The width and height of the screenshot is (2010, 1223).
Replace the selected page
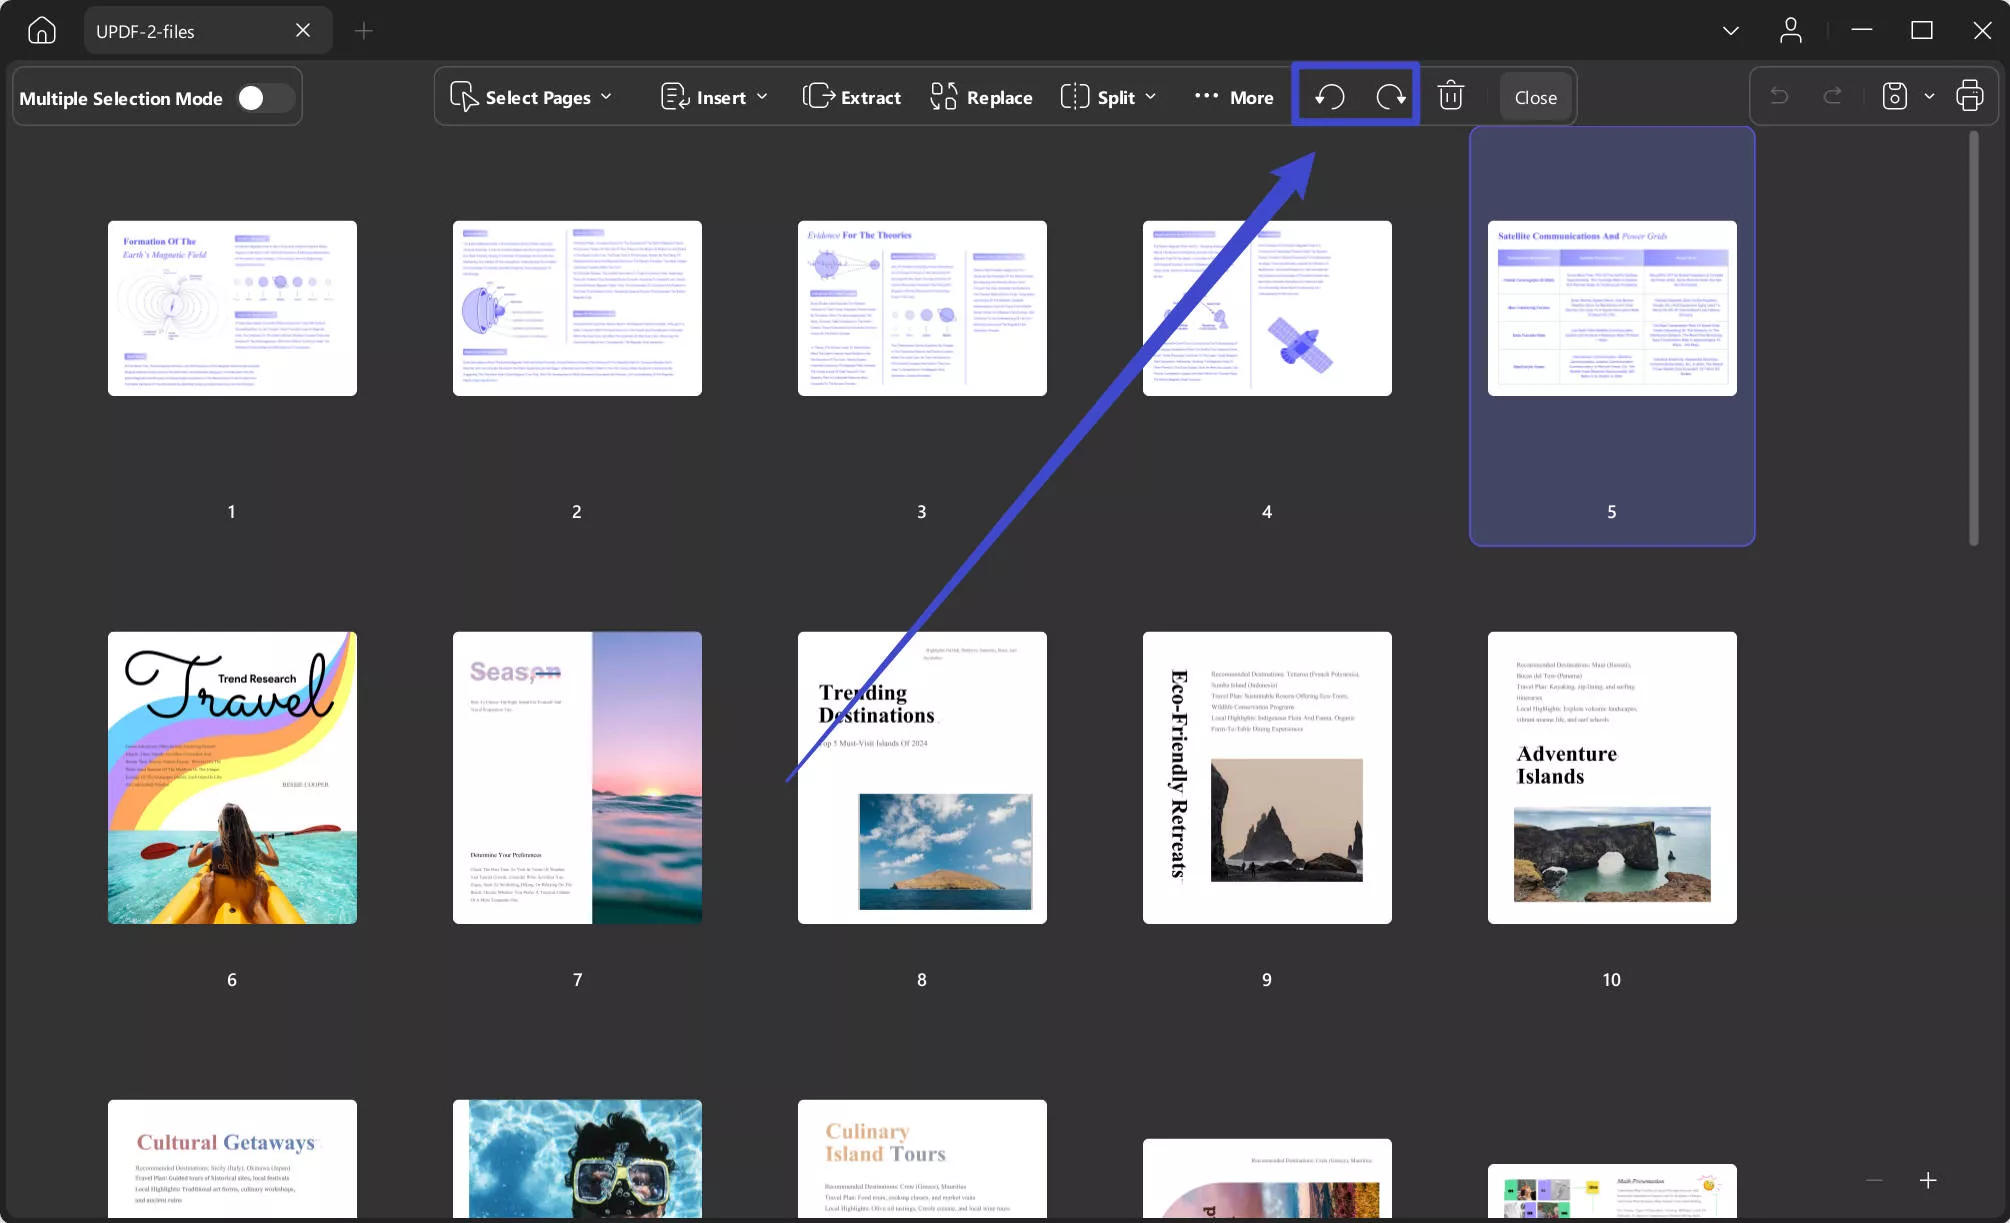pos(982,97)
